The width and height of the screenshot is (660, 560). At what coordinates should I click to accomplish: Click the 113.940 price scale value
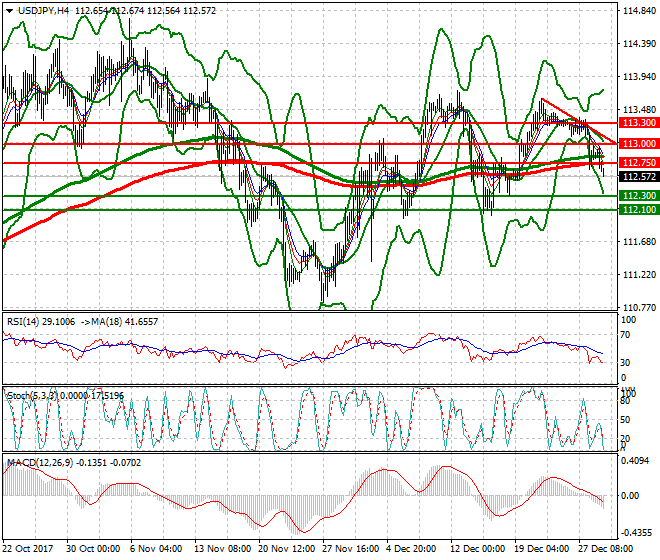639,77
